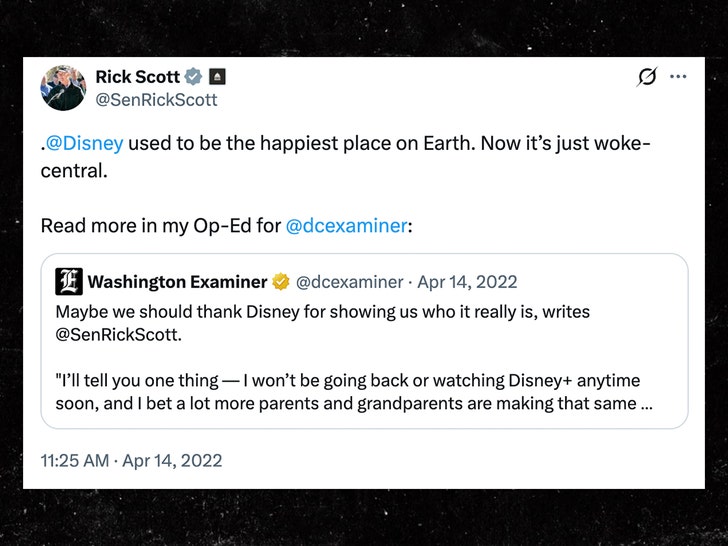The image size is (728, 546).
Task: Click blue verified badge beside Rick Scott
Action: tap(196, 77)
